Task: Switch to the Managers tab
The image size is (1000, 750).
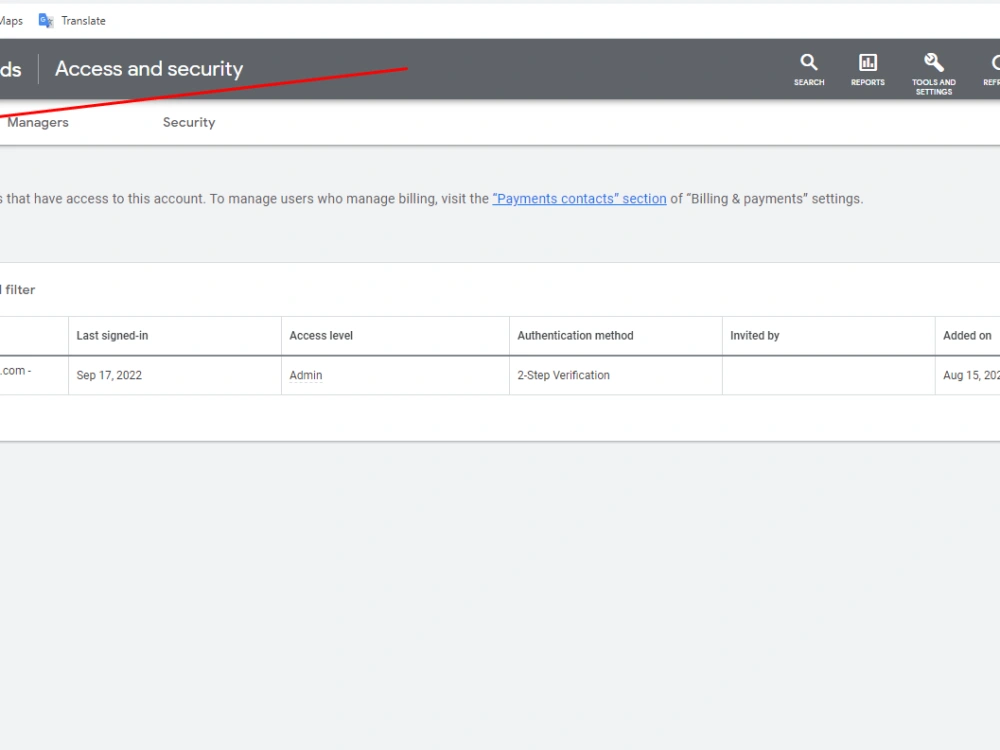Action: 38,122
